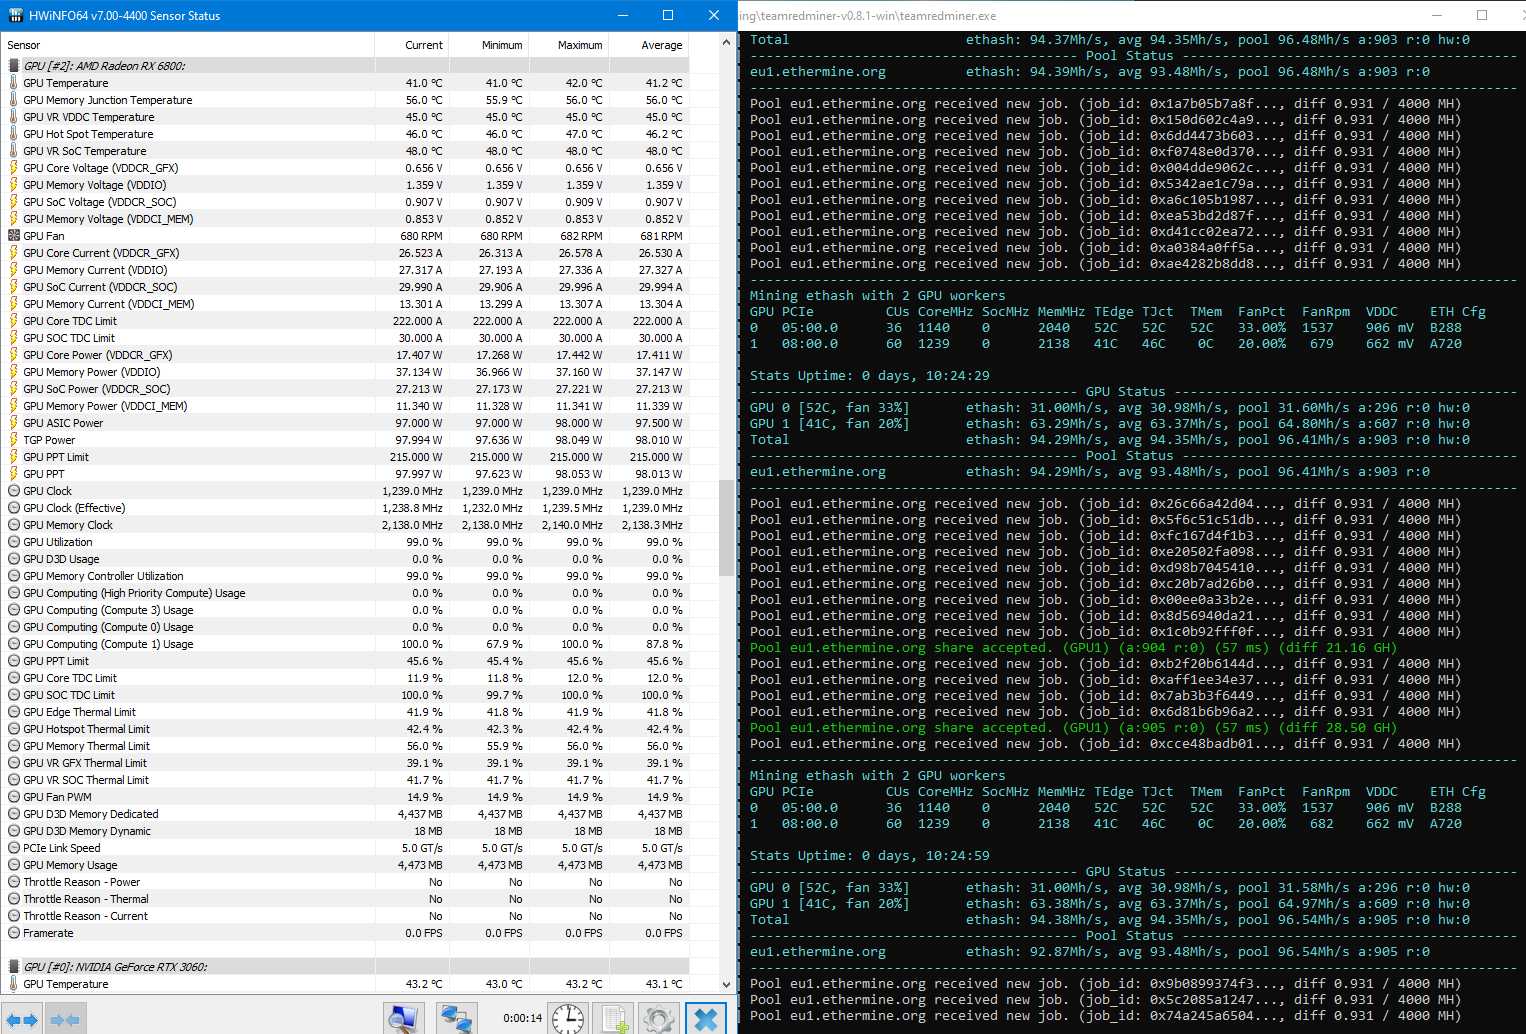
Task: Click the collapse columns arrows button in HWiNFO
Action: click(65, 1019)
